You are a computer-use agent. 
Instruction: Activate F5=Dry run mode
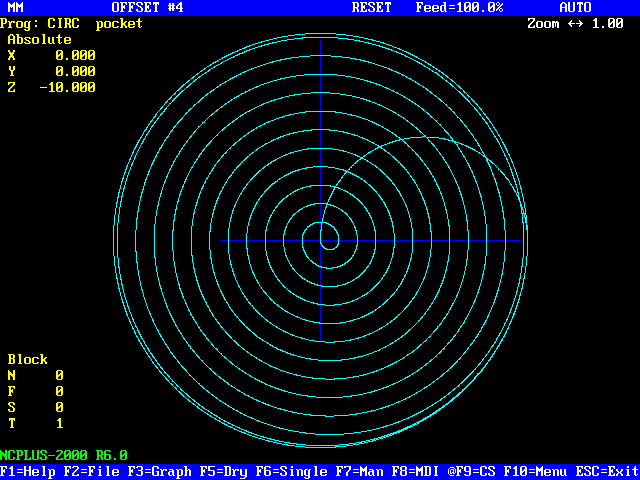224,472
